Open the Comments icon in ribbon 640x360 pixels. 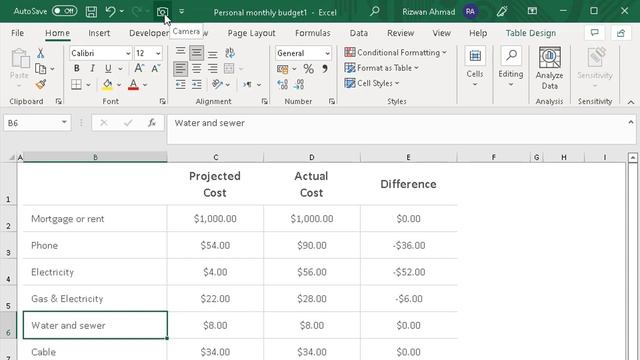point(594,33)
